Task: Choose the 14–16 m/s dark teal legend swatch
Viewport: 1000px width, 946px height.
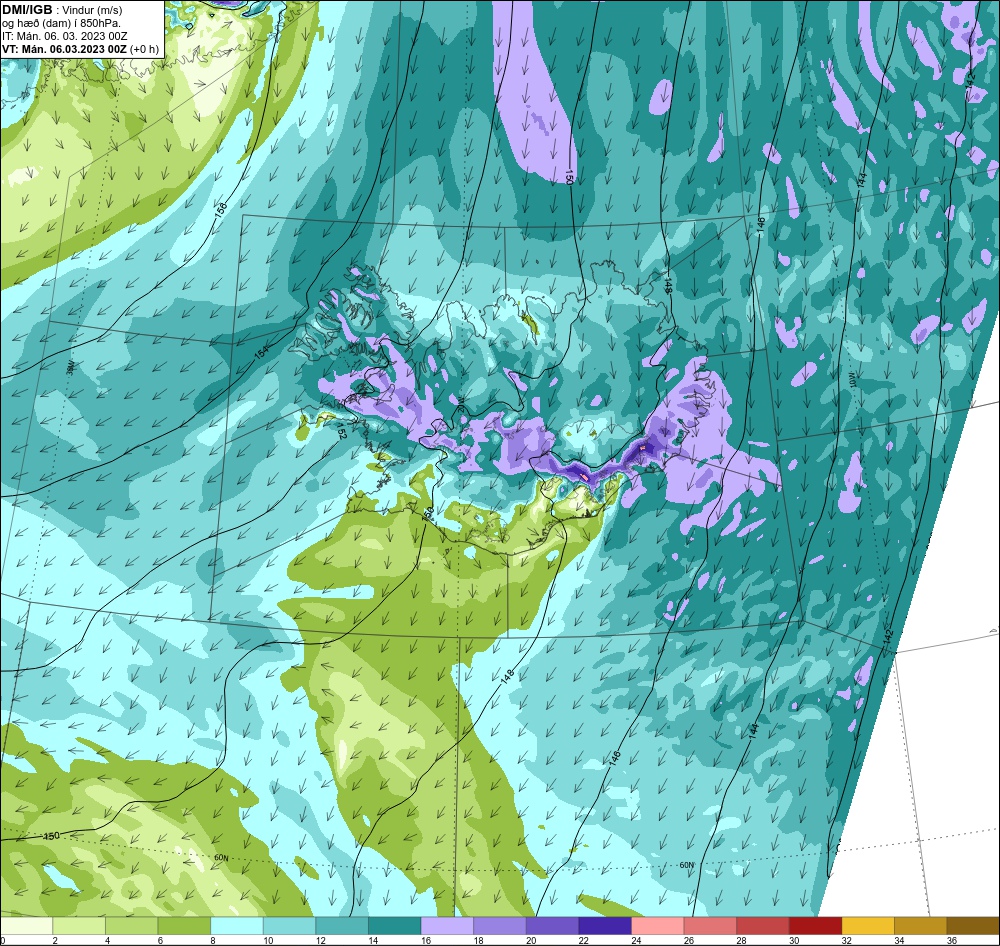Action: (395, 926)
